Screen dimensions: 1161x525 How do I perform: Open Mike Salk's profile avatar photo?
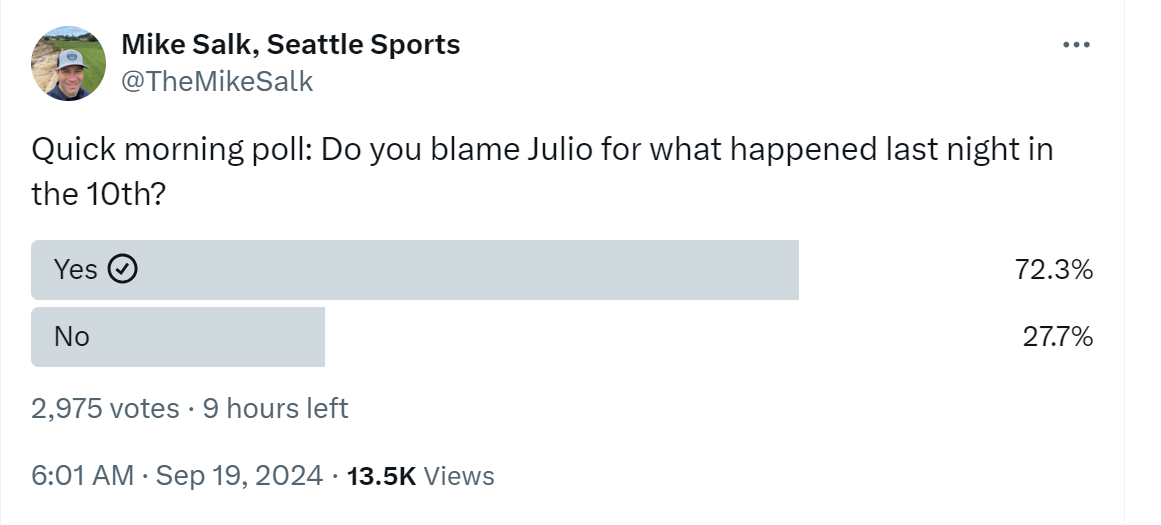coord(68,64)
